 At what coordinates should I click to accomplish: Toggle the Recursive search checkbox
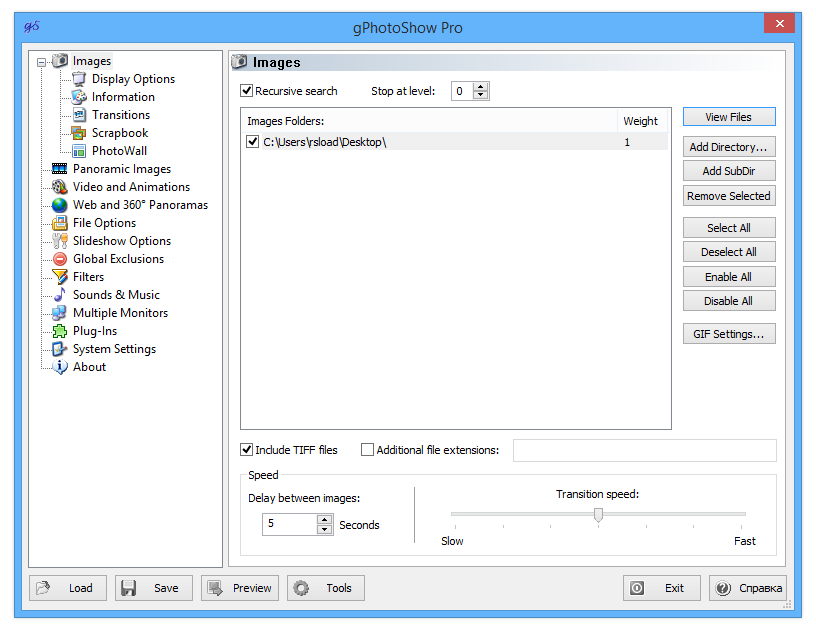tap(247, 91)
